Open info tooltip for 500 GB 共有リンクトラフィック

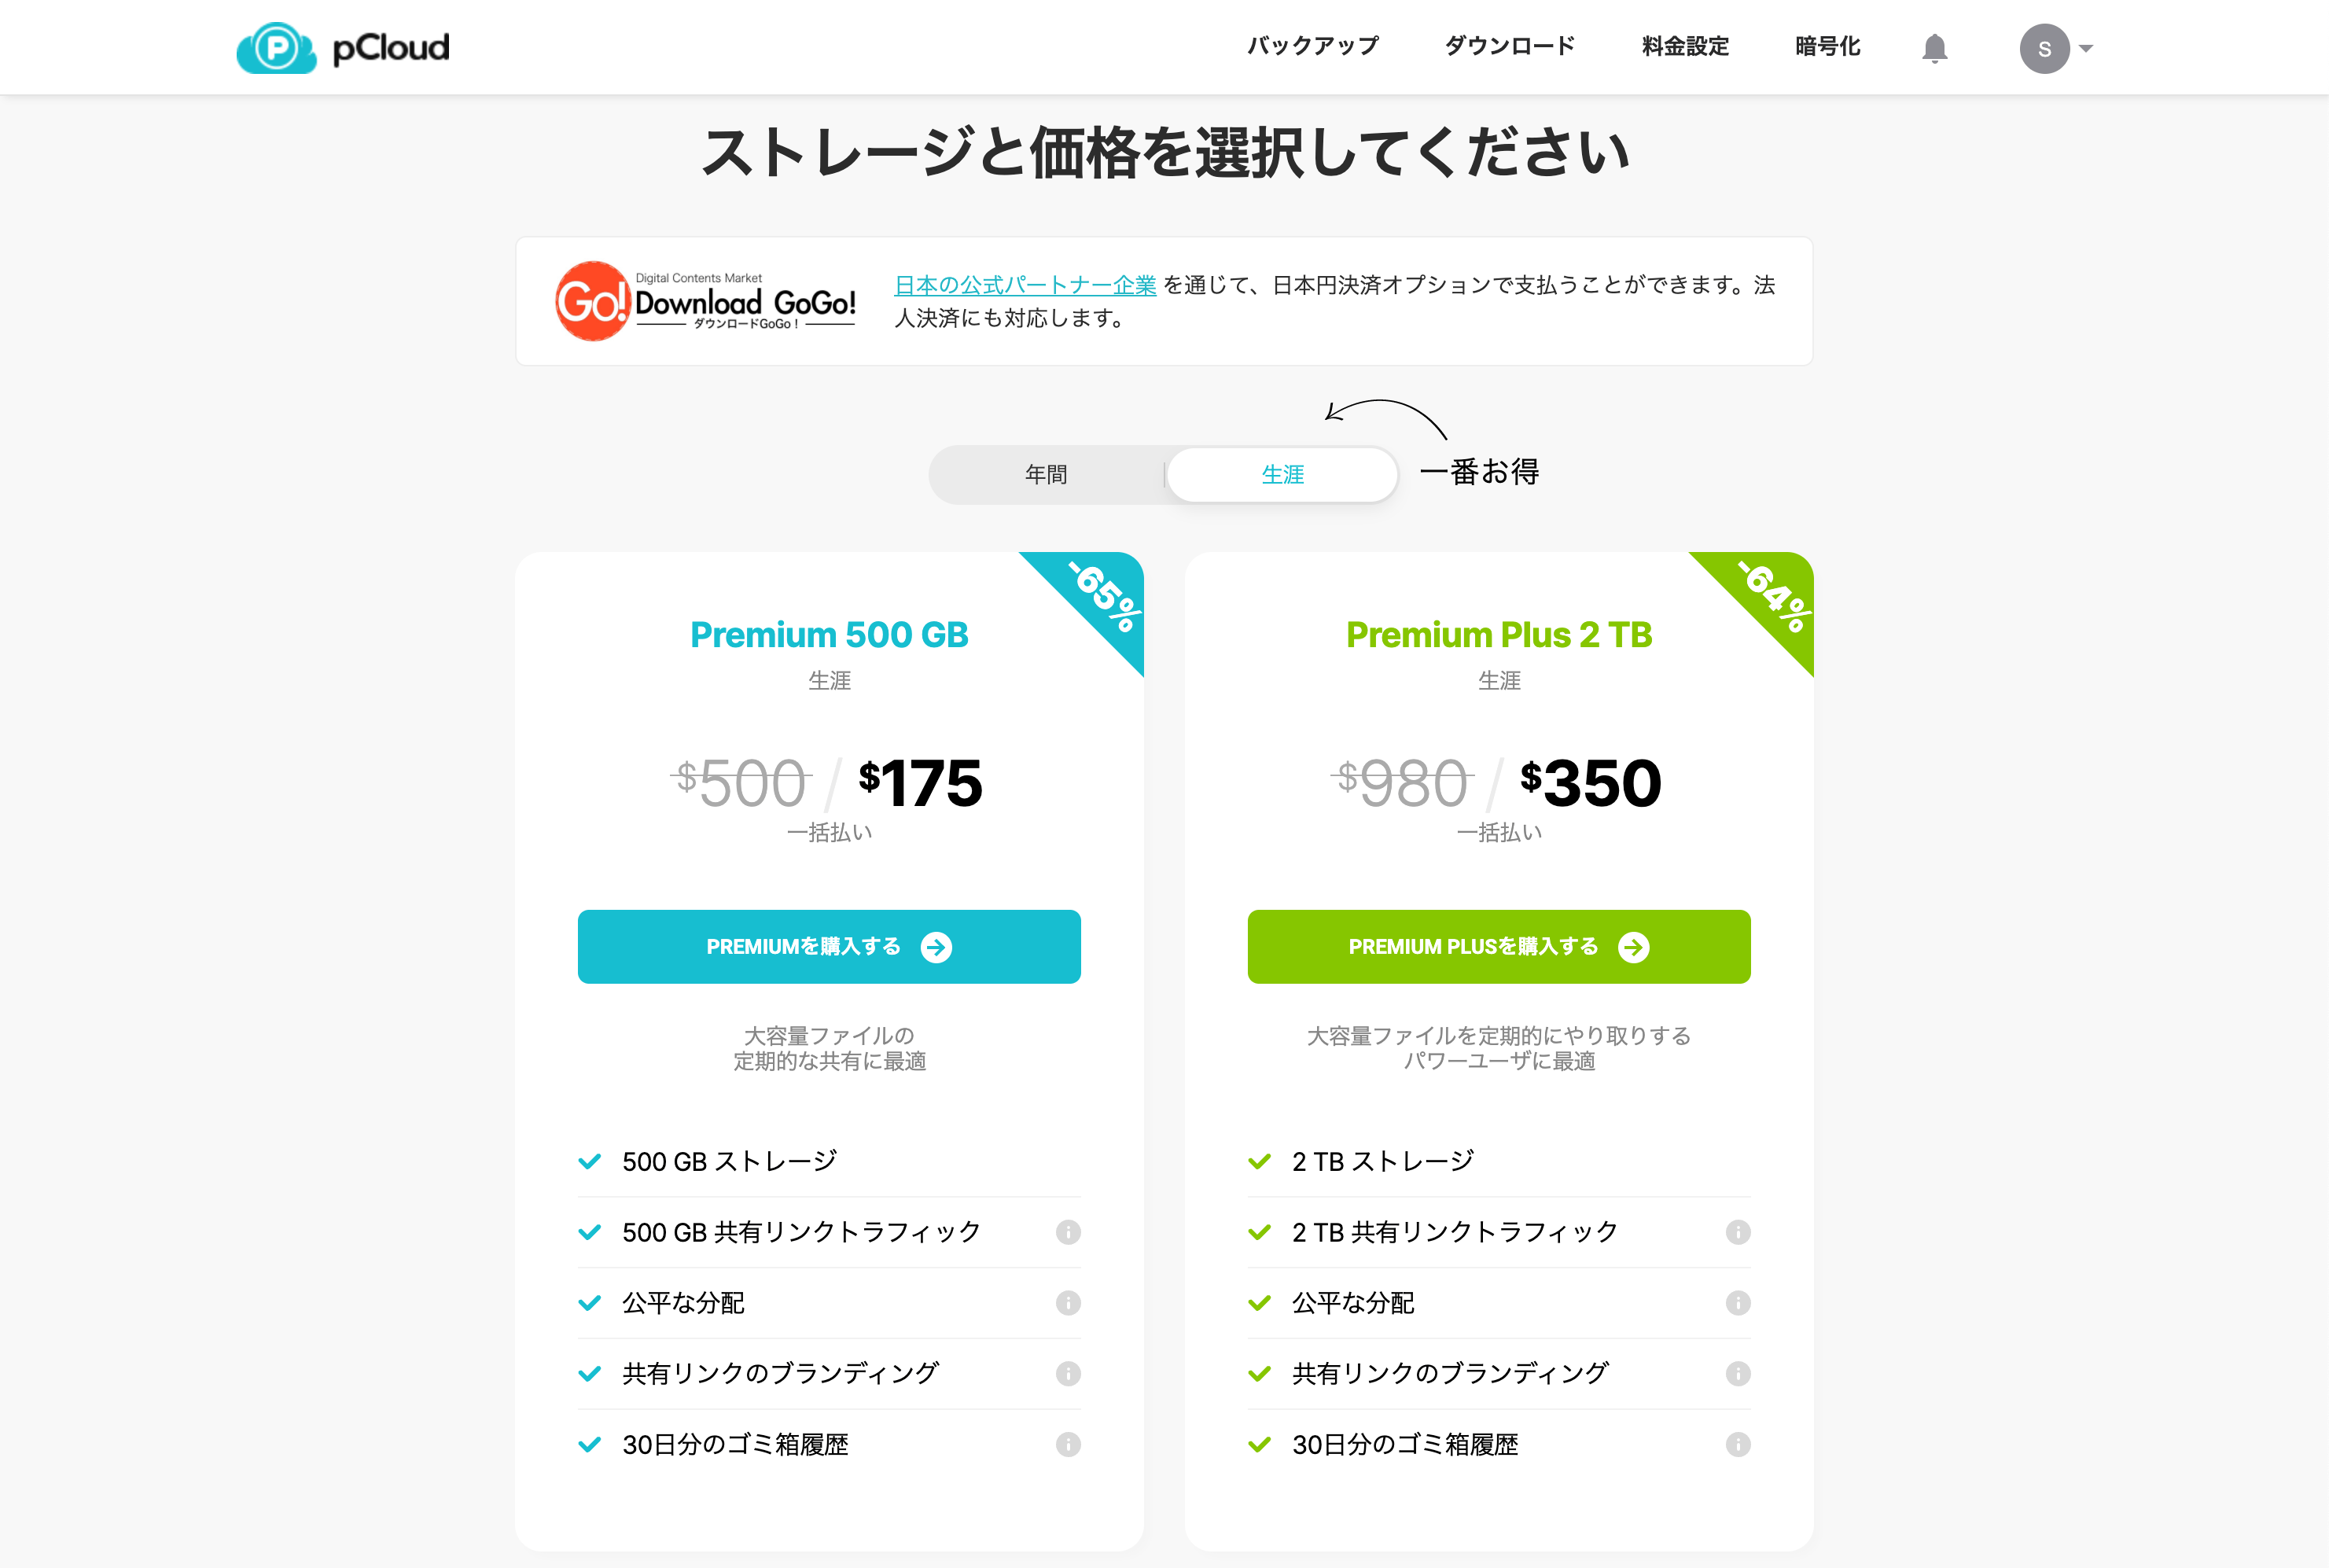click(1068, 1232)
